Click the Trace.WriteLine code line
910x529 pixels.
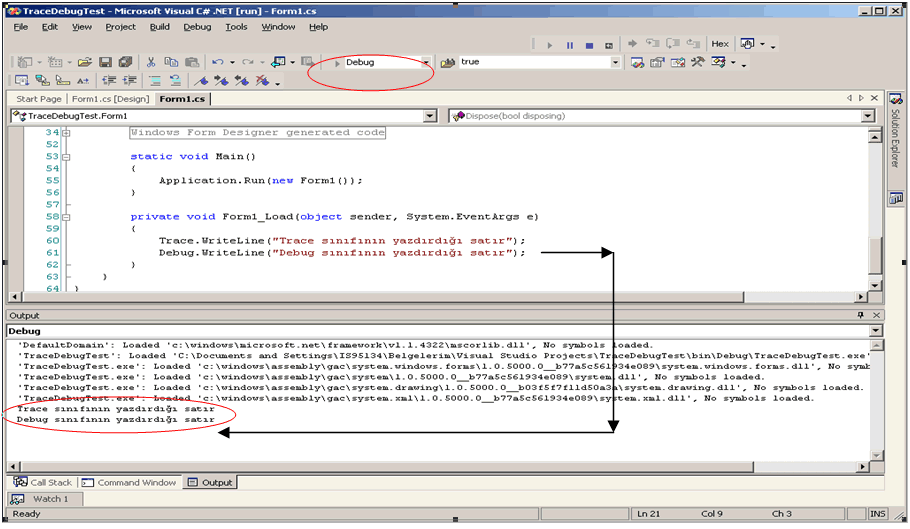coord(342,241)
